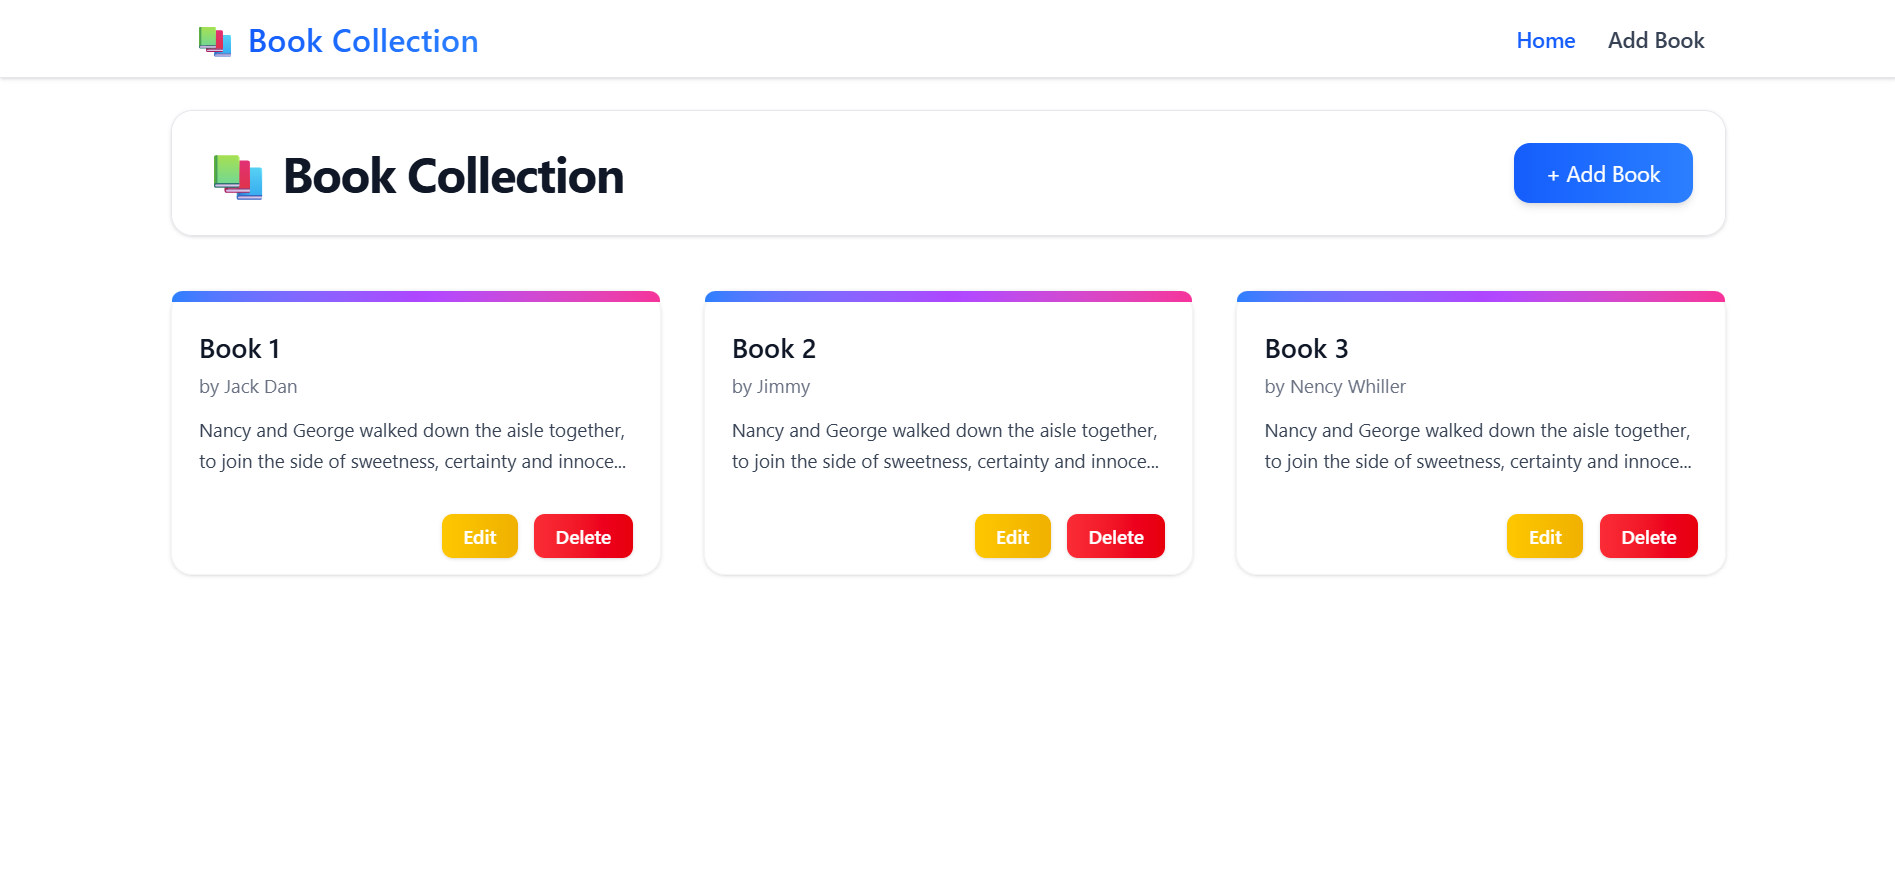Open the Add Book navigation item
Screen dimensions: 1895x876
[x=1656, y=41]
